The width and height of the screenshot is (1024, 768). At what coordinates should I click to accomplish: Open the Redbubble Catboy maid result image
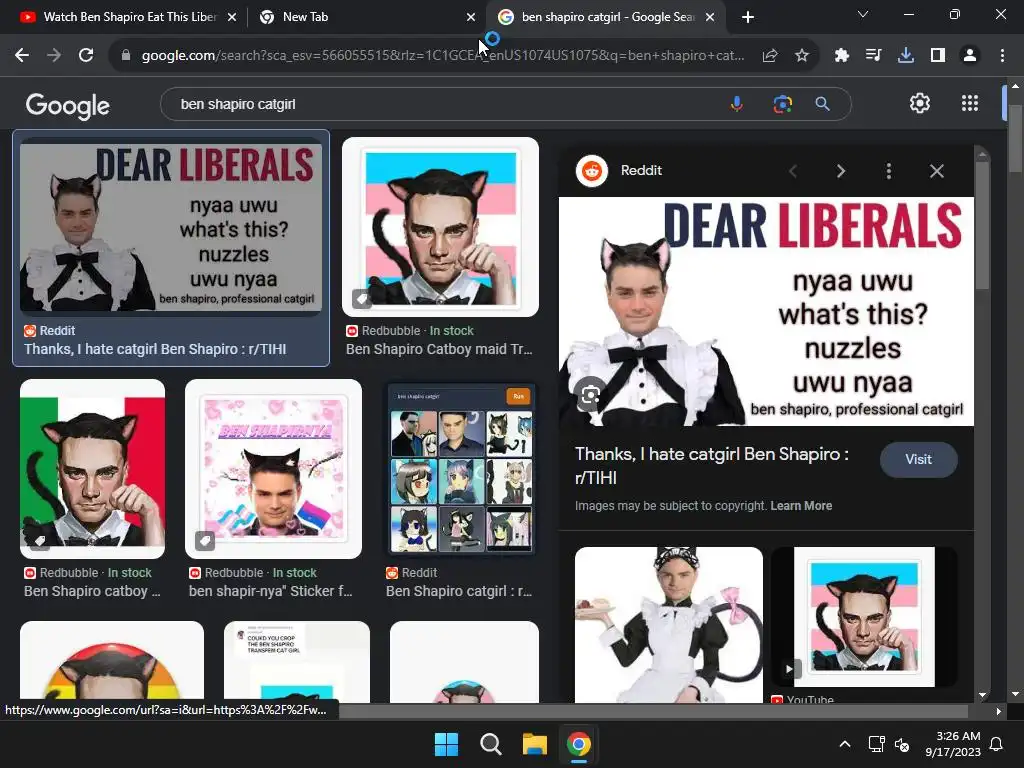click(x=440, y=227)
